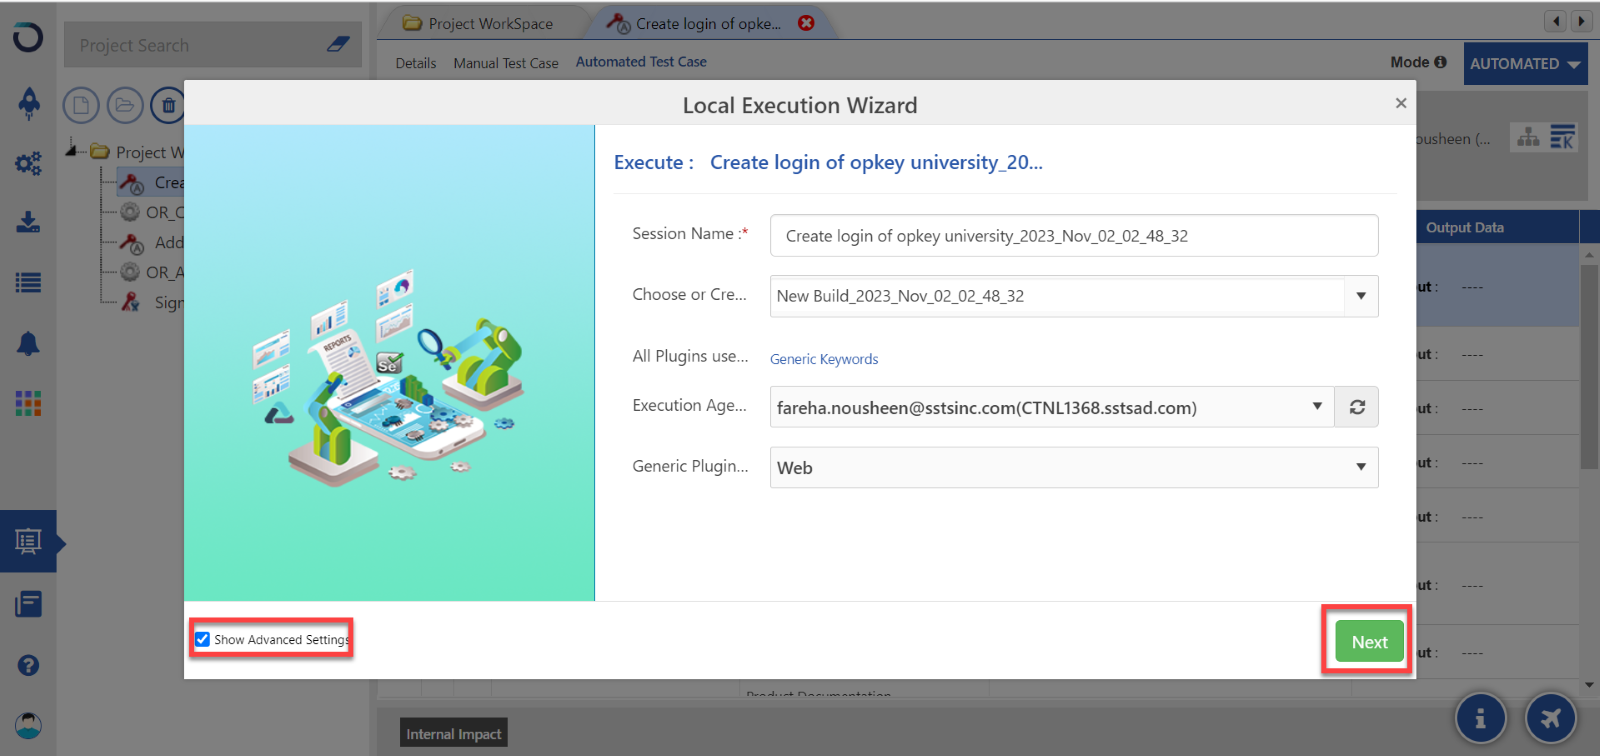Viewport: 1600px width, 756px height.
Task: Click the new file toolbar icon
Action: (81, 105)
